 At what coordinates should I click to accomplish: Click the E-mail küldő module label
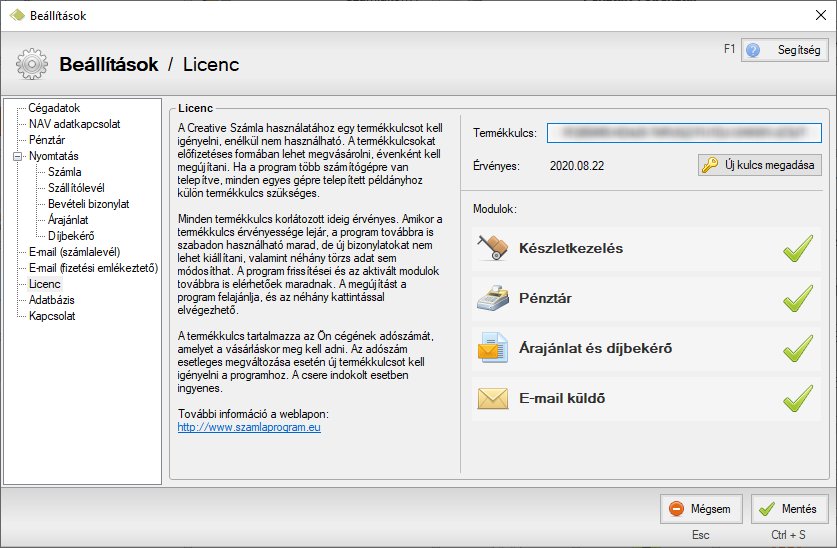pos(562,398)
